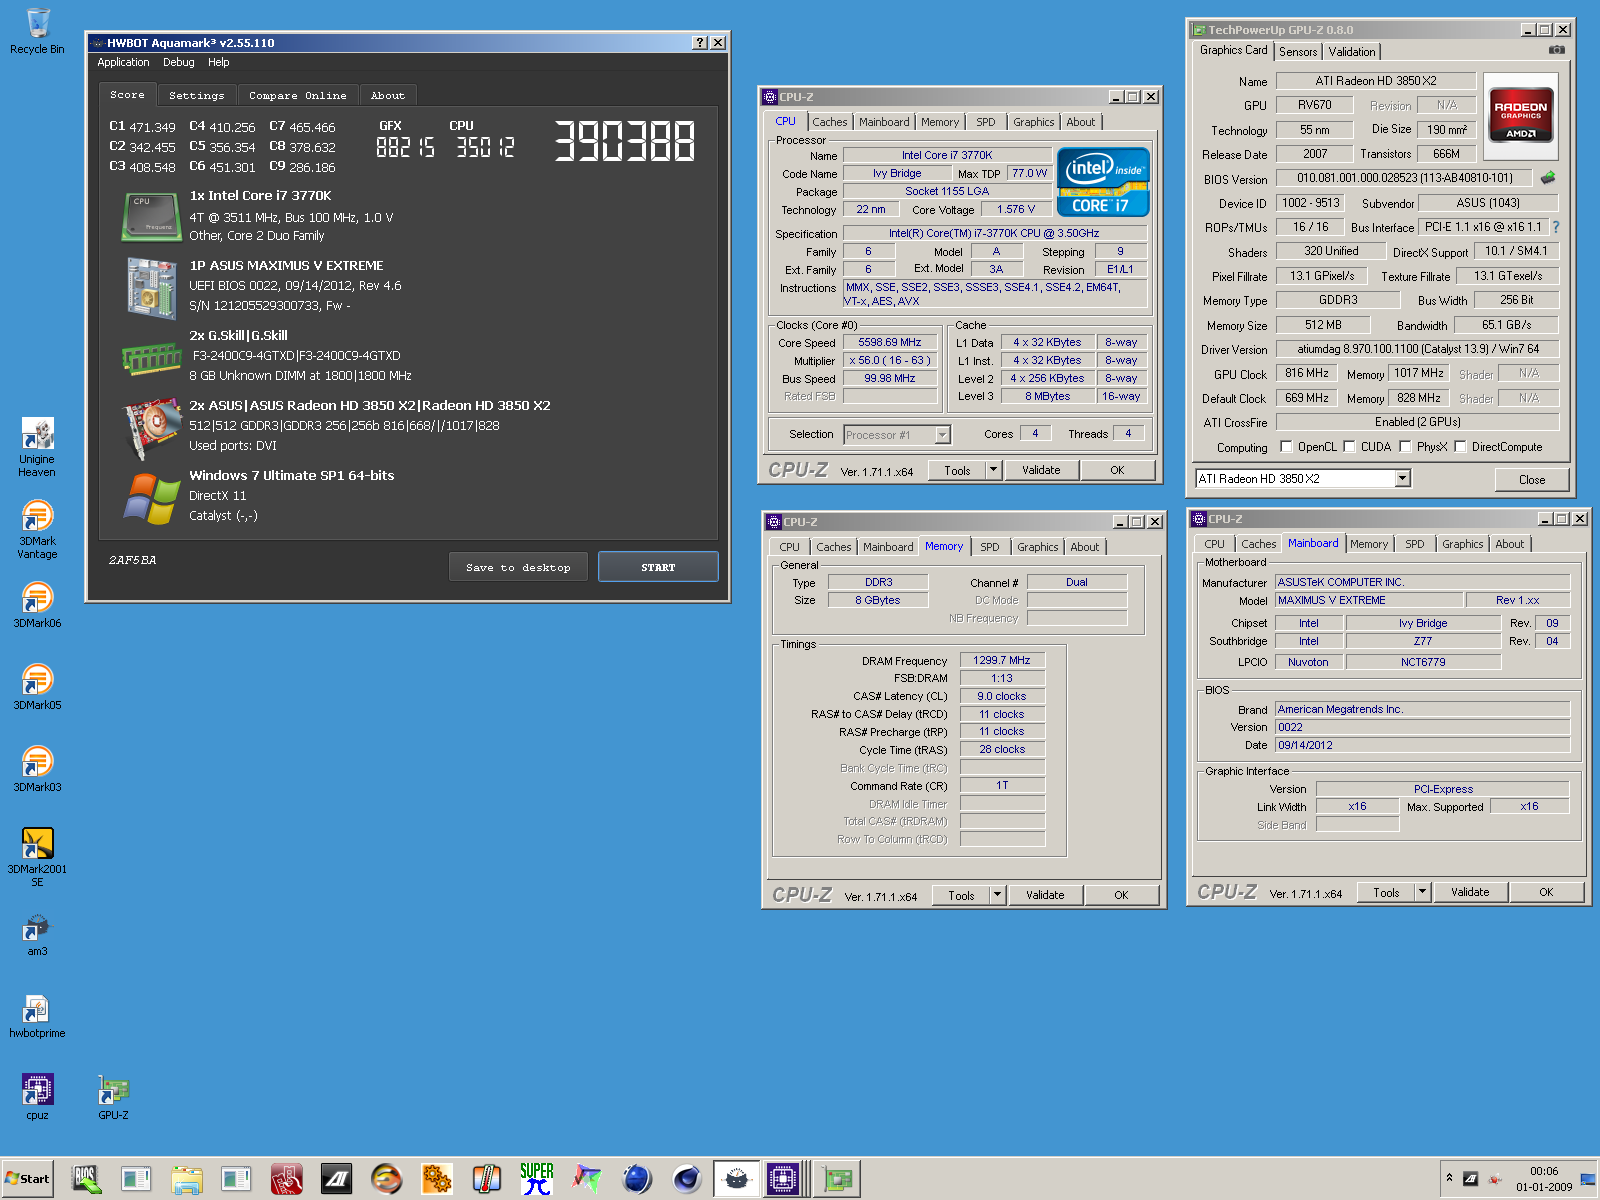Open the BIOS tool from the taskbar
This screenshot has height=1200, width=1600.
[86, 1179]
